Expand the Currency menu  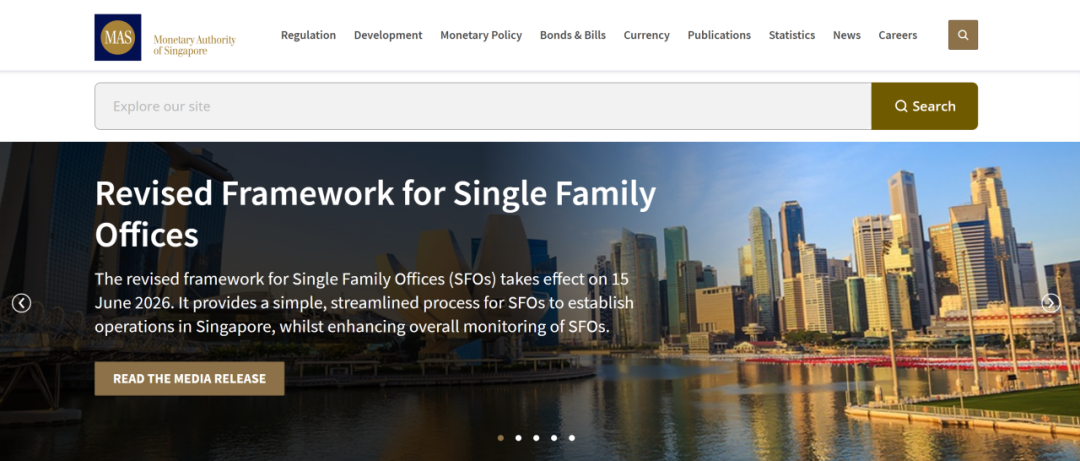coord(646,35)
